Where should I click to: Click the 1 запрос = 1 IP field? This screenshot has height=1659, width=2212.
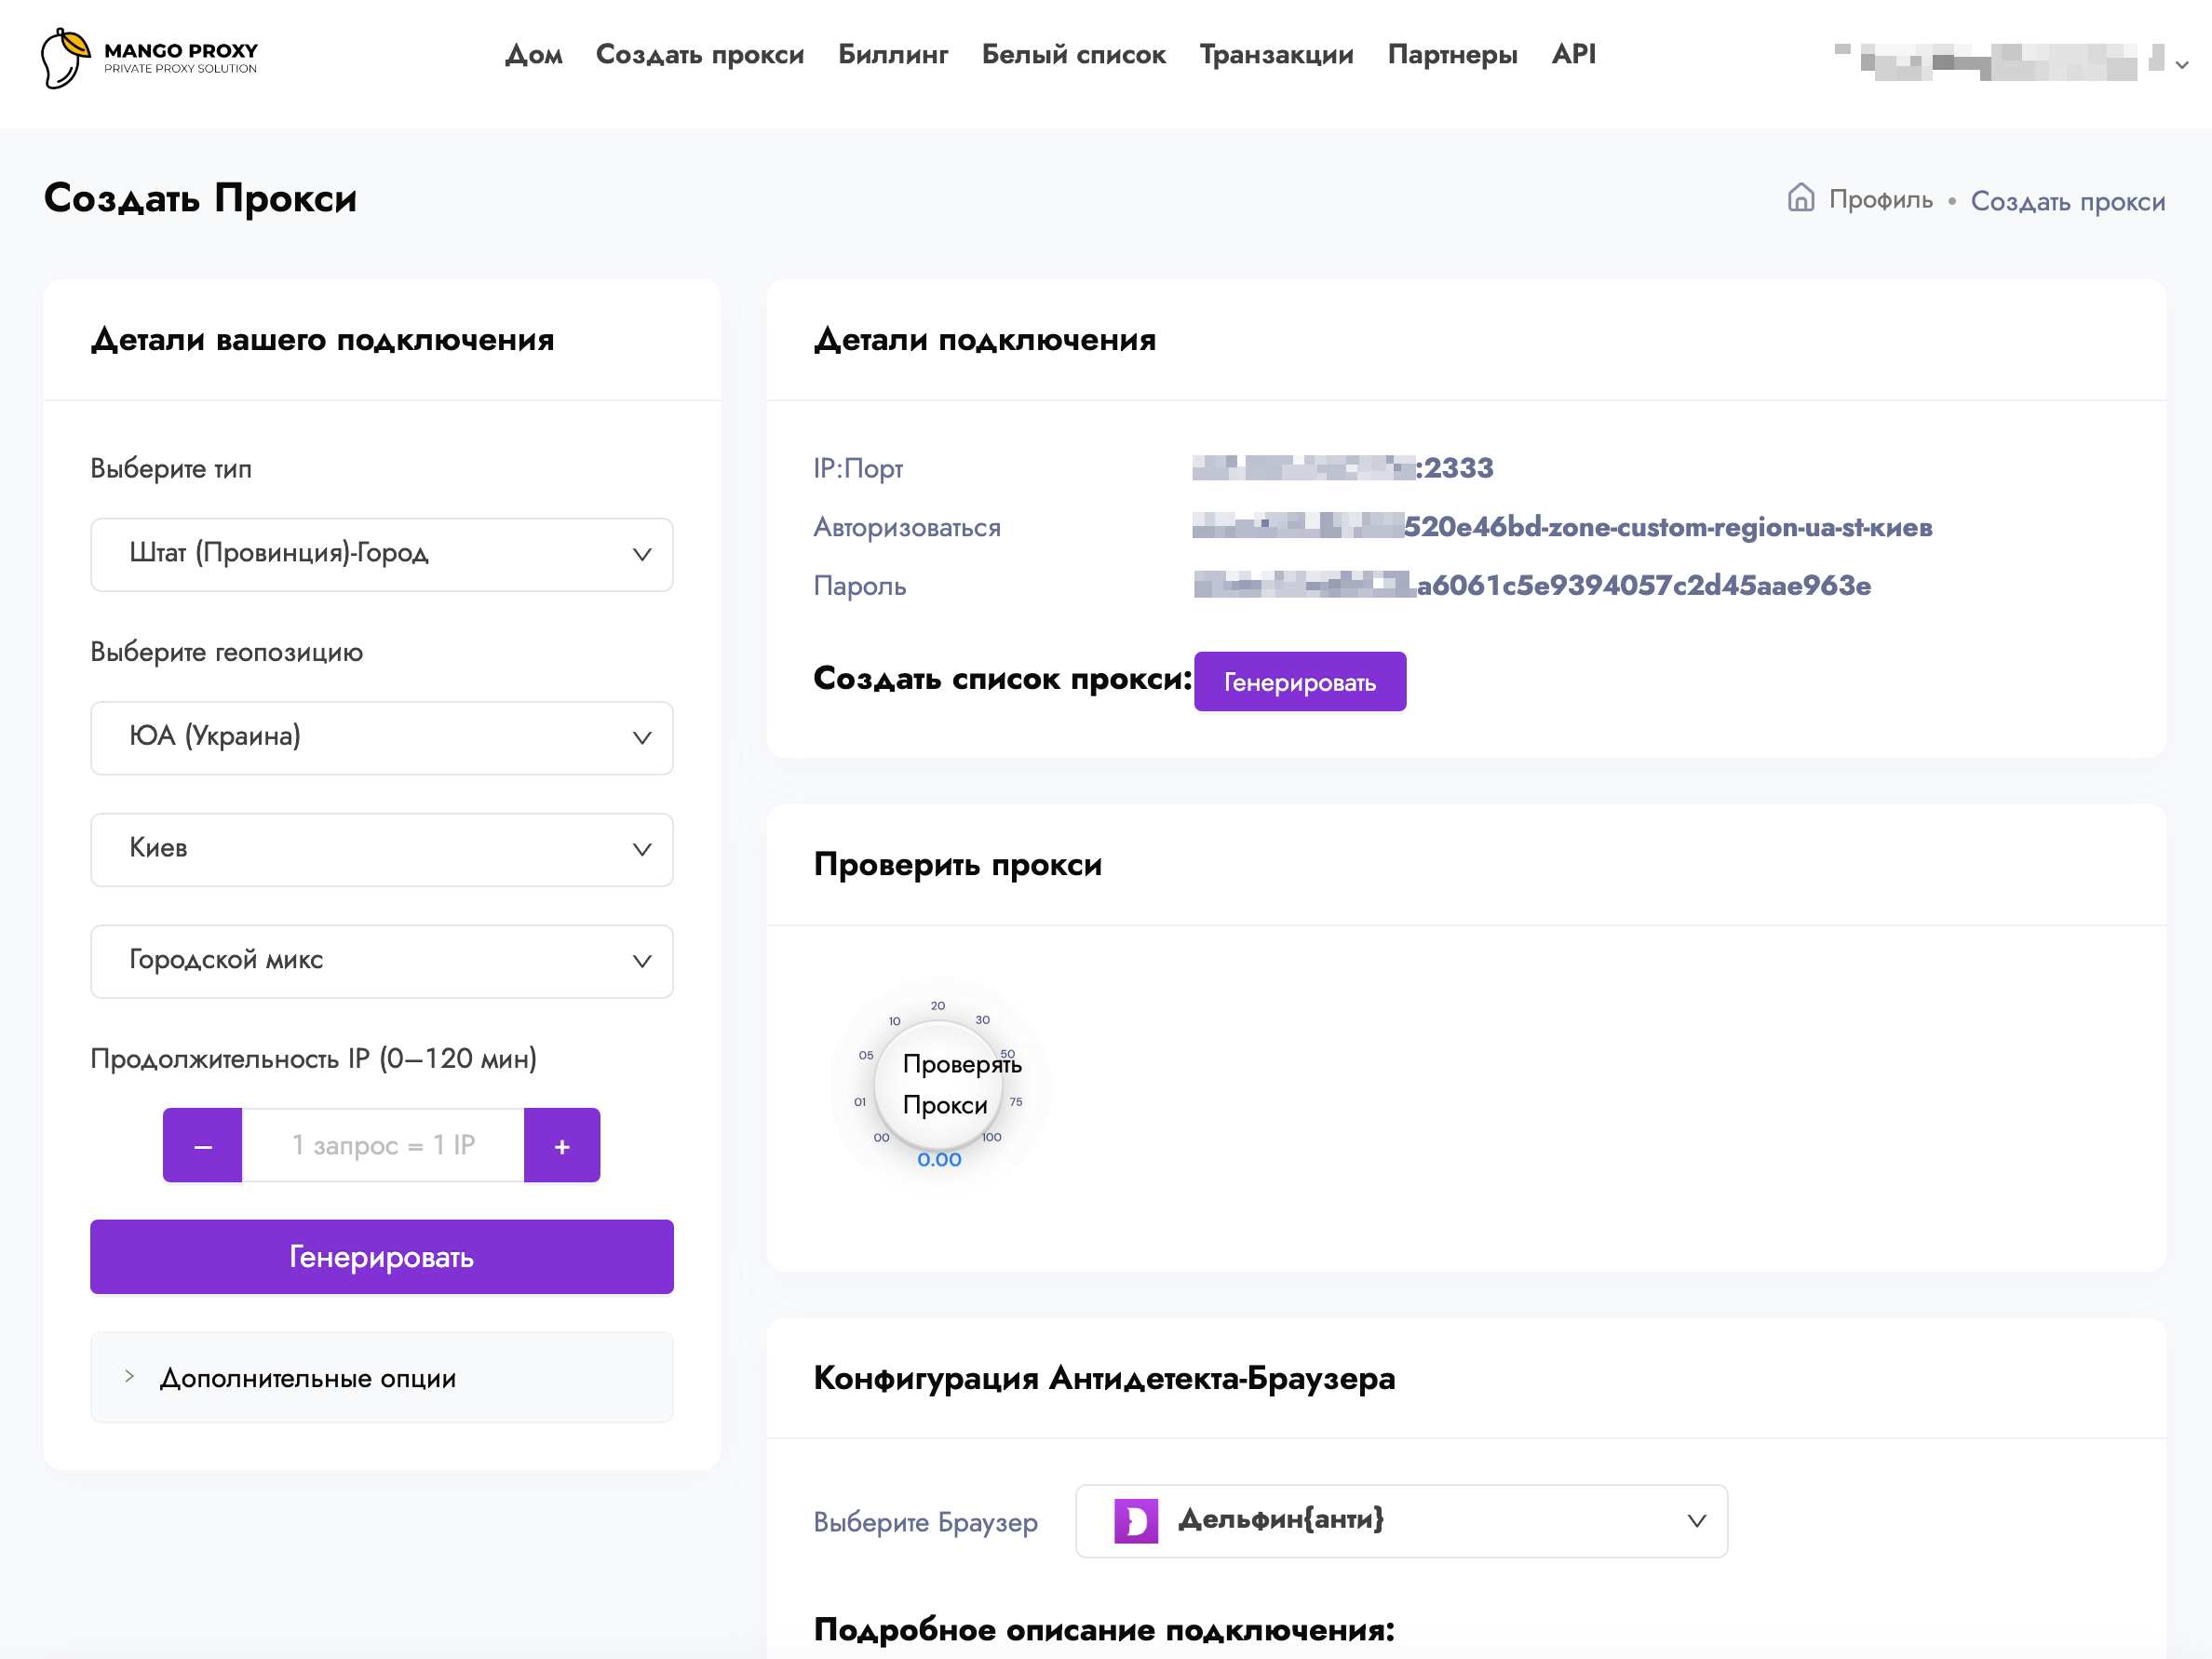383,1145
